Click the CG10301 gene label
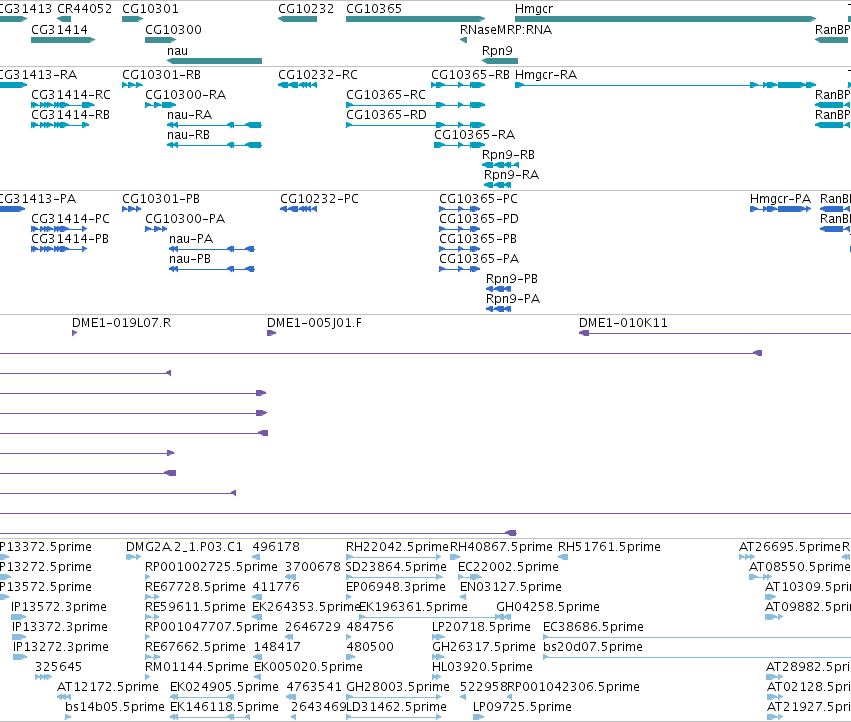 (150, 9)
